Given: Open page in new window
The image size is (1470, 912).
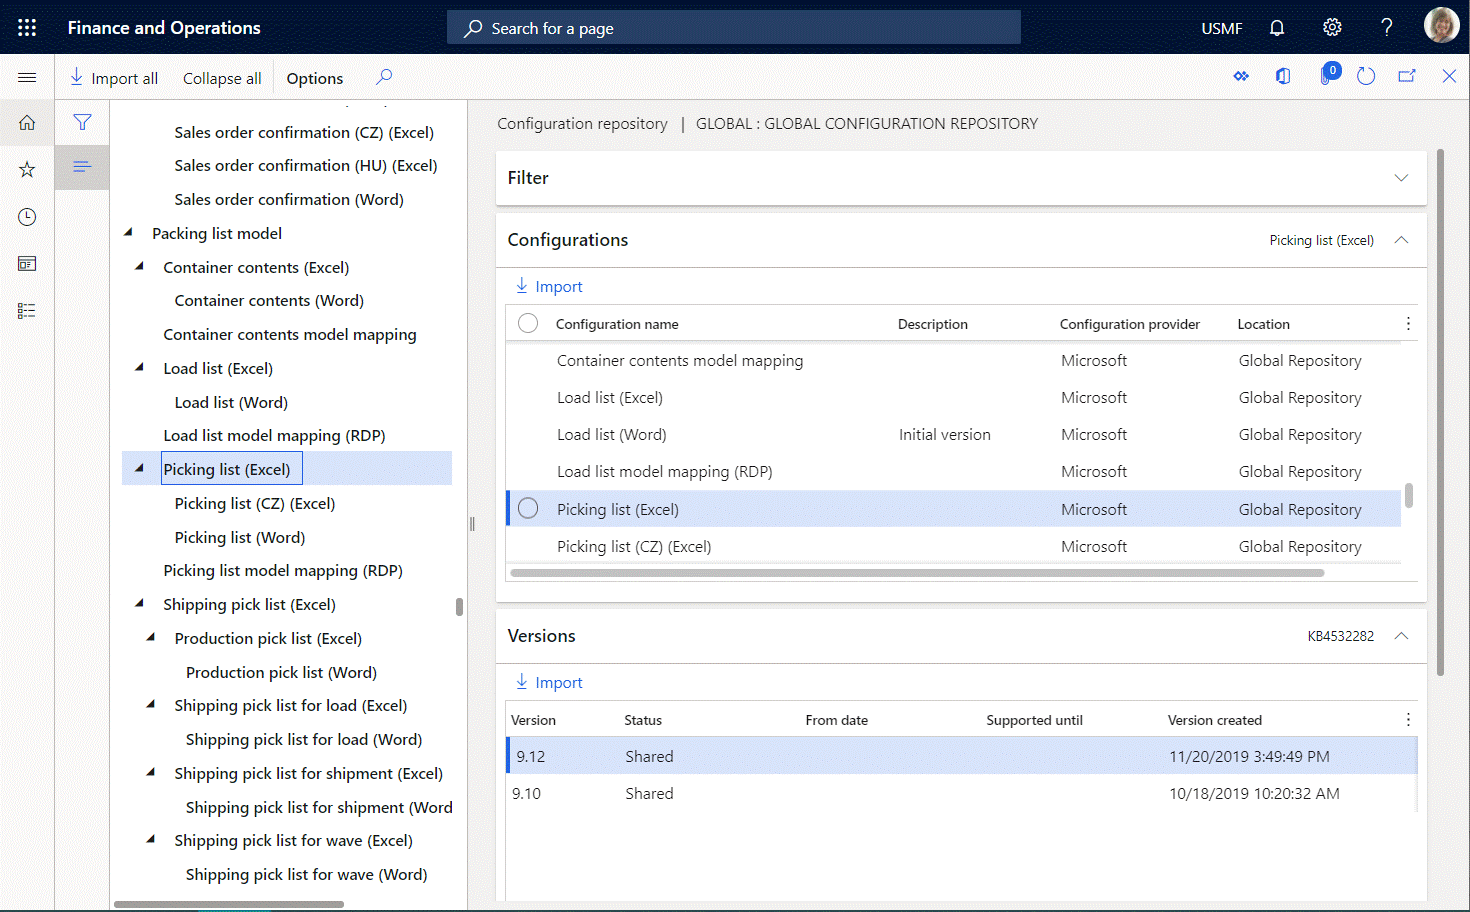Looking at the screenshot, I should [x=1407, y=76].
